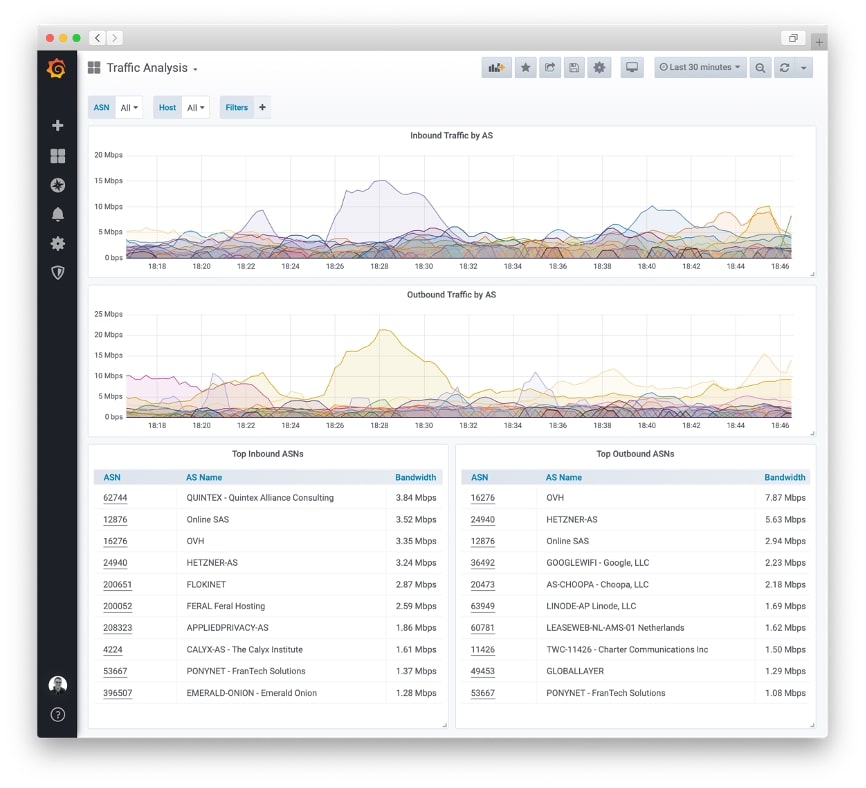Click the Top Inbound ASNs panel title
The width and height of the screenshot is (866, 788).
(x=267, y=453)
